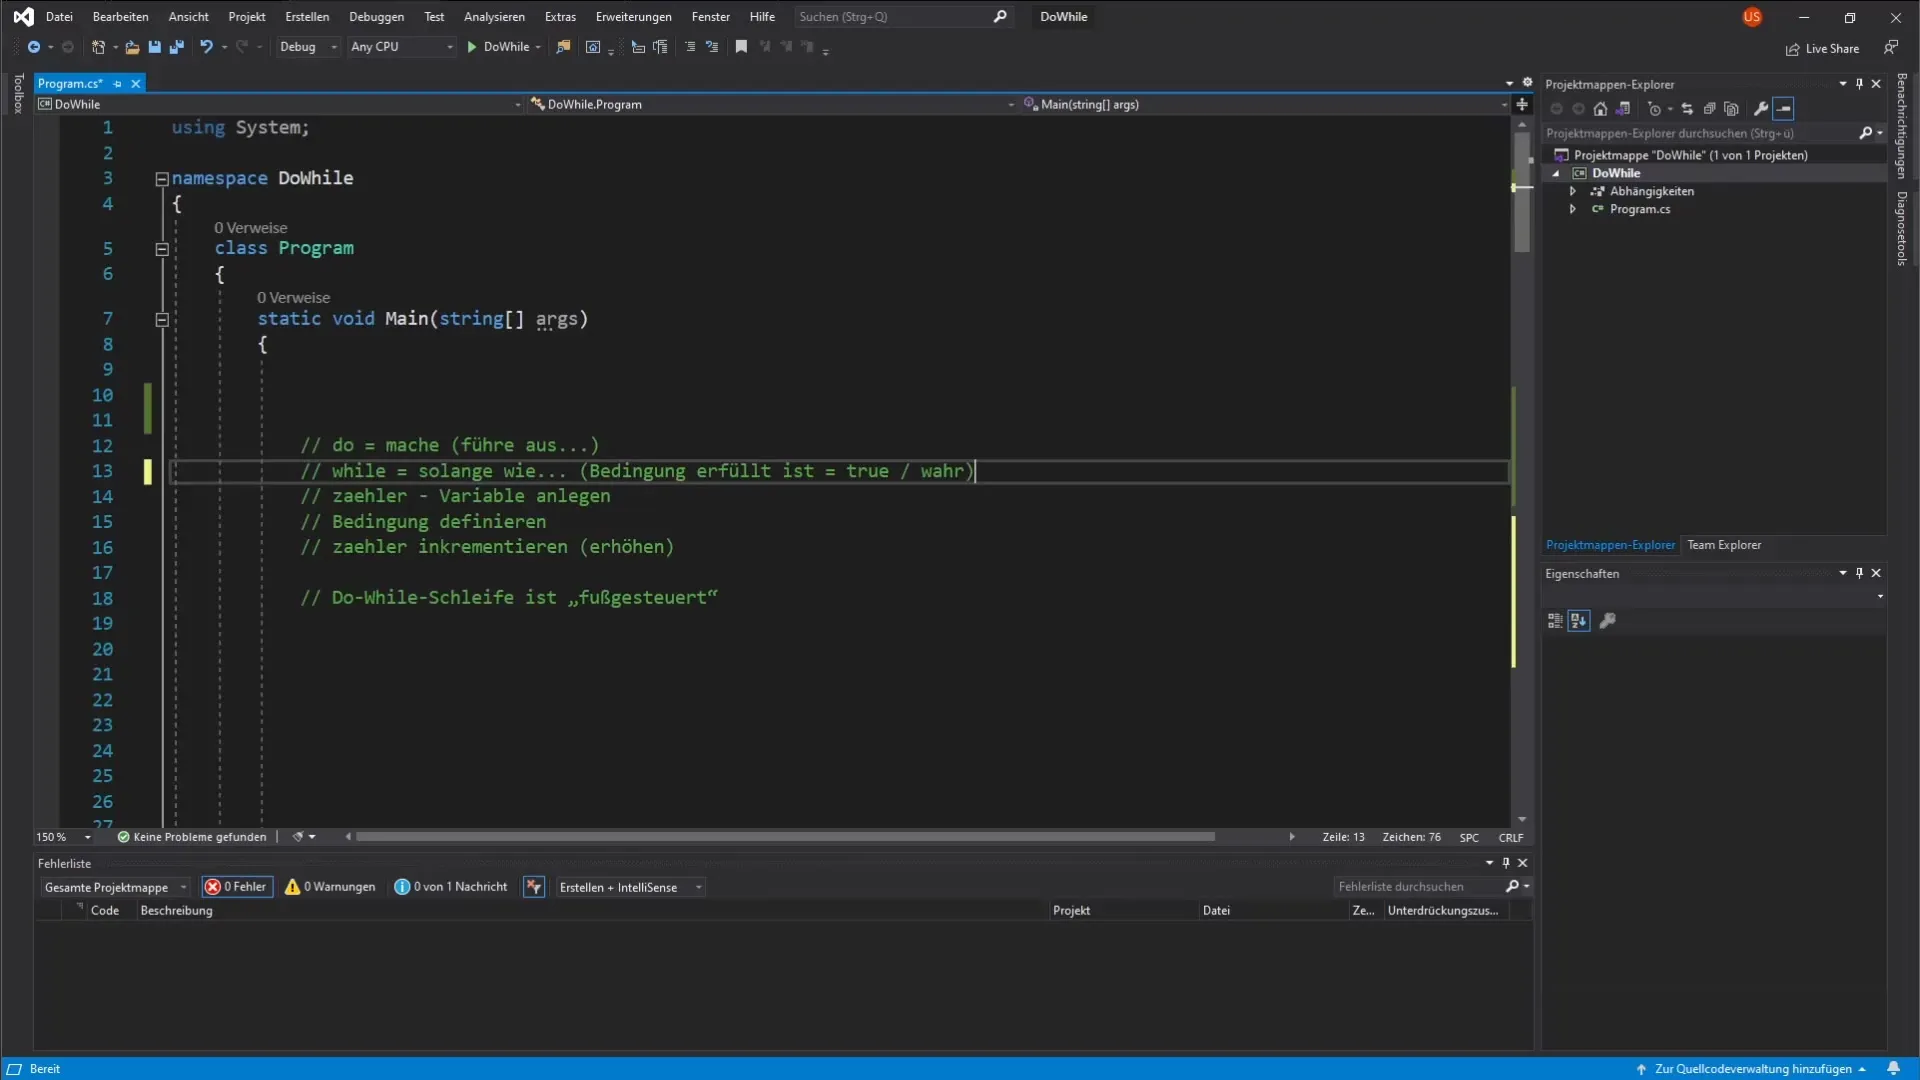The height and width of the screenshot is (1080, 1920).
Task: Click the Undo arrow icon
Action: pyautogui.click(x=206, y=47)
